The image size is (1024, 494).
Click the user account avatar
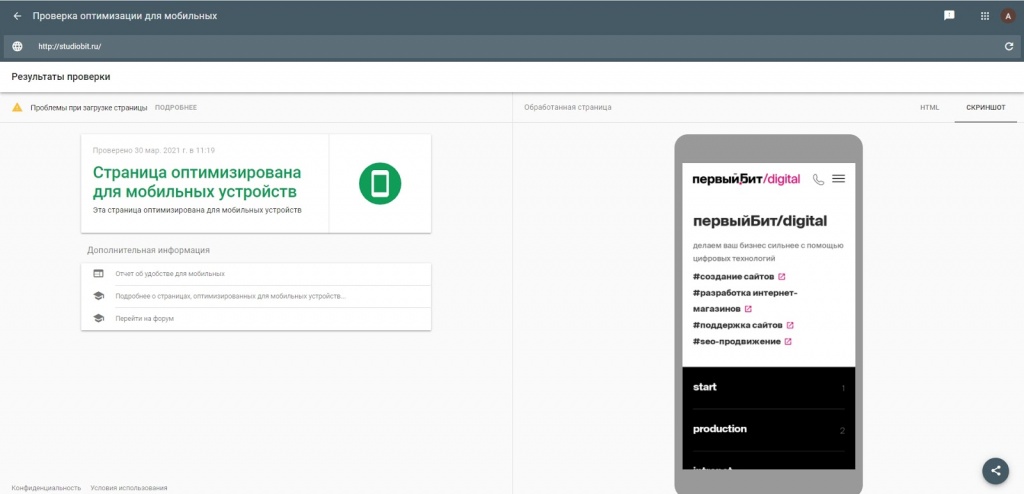click(1008, 17)
